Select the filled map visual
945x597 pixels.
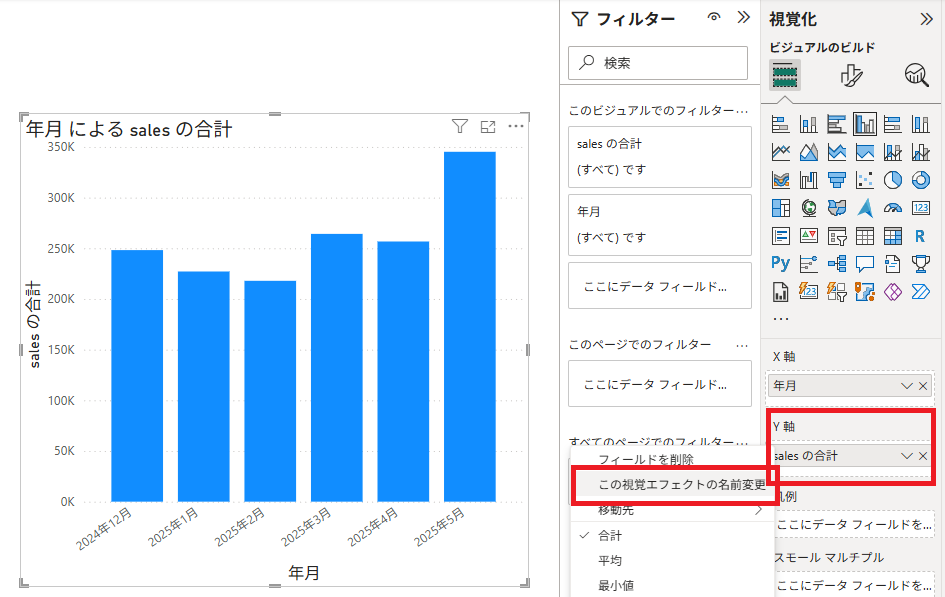(837, 208)
